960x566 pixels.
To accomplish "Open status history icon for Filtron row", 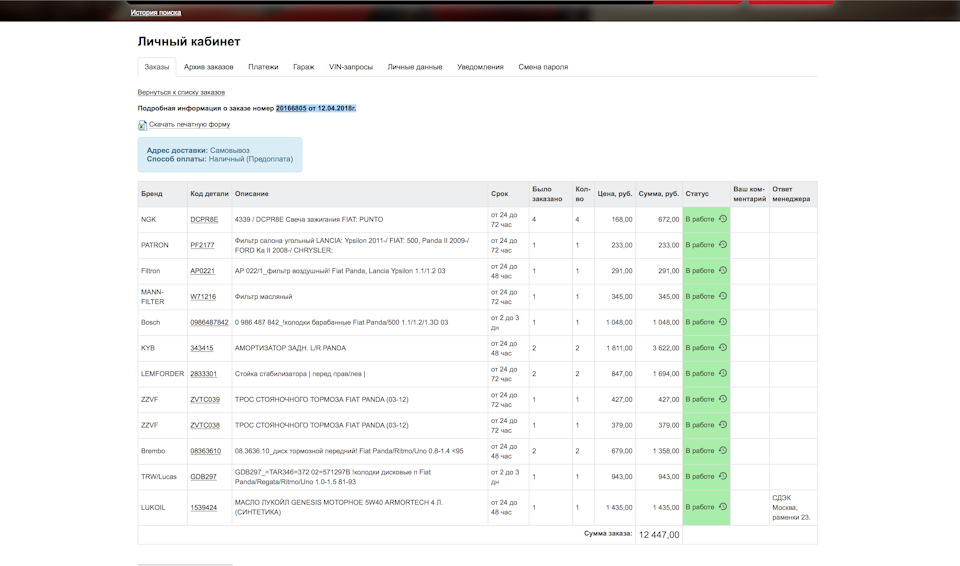I will (x=722, y=270).
